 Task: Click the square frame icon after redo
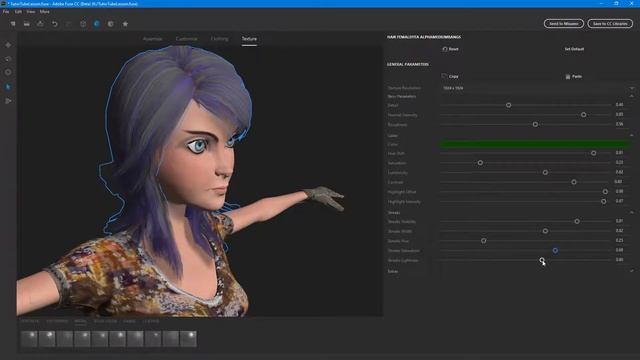83,24
